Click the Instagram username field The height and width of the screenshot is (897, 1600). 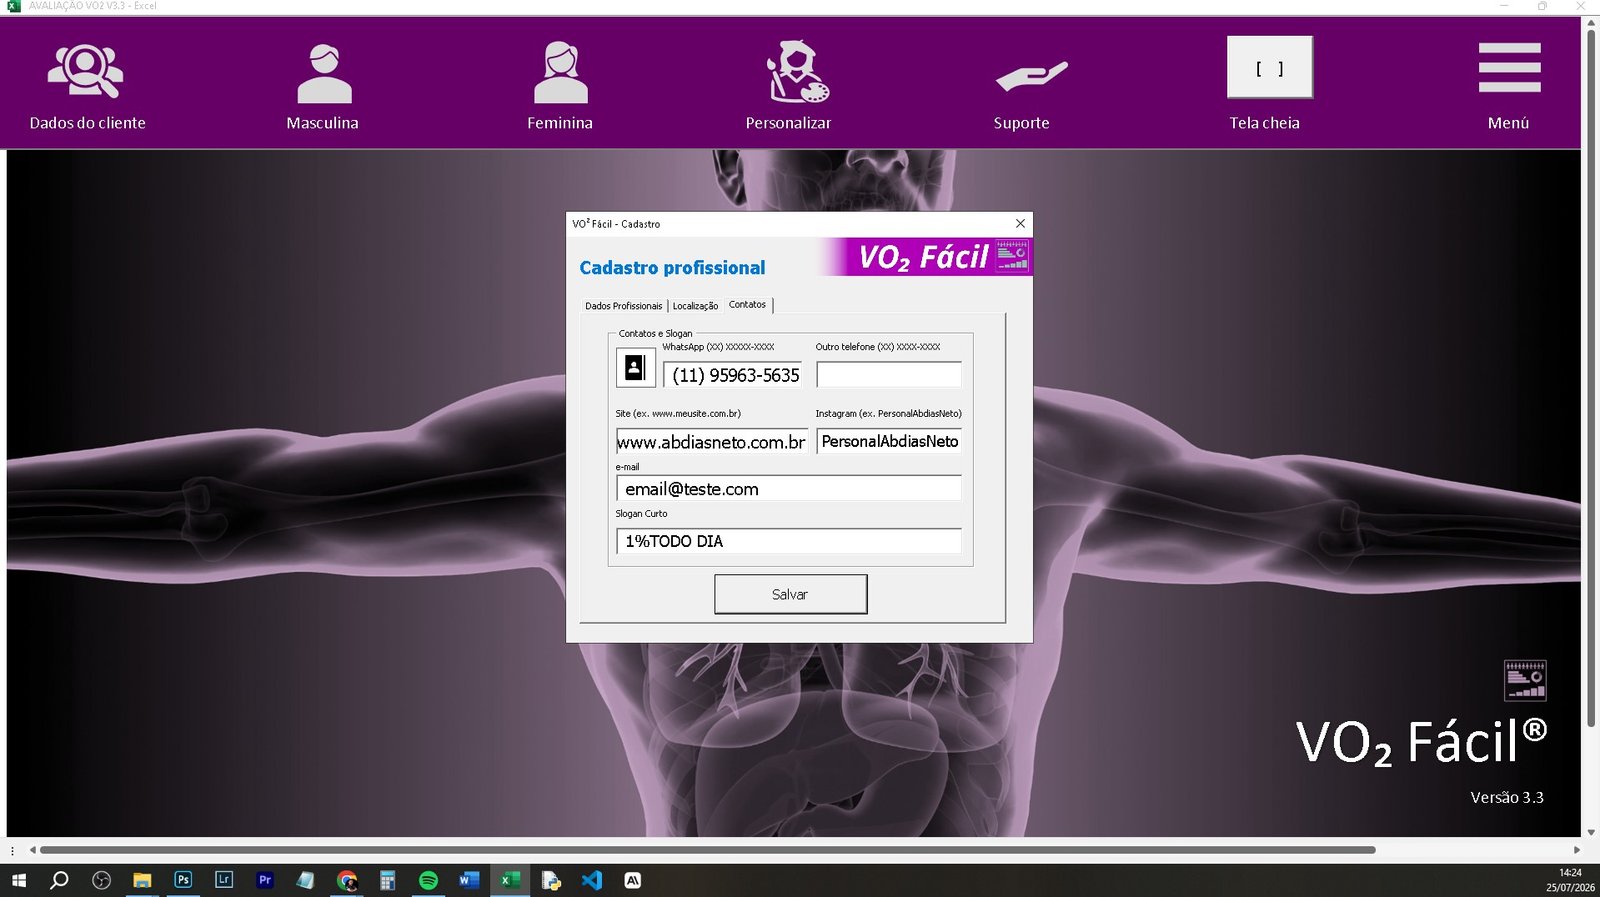[889, 441]
